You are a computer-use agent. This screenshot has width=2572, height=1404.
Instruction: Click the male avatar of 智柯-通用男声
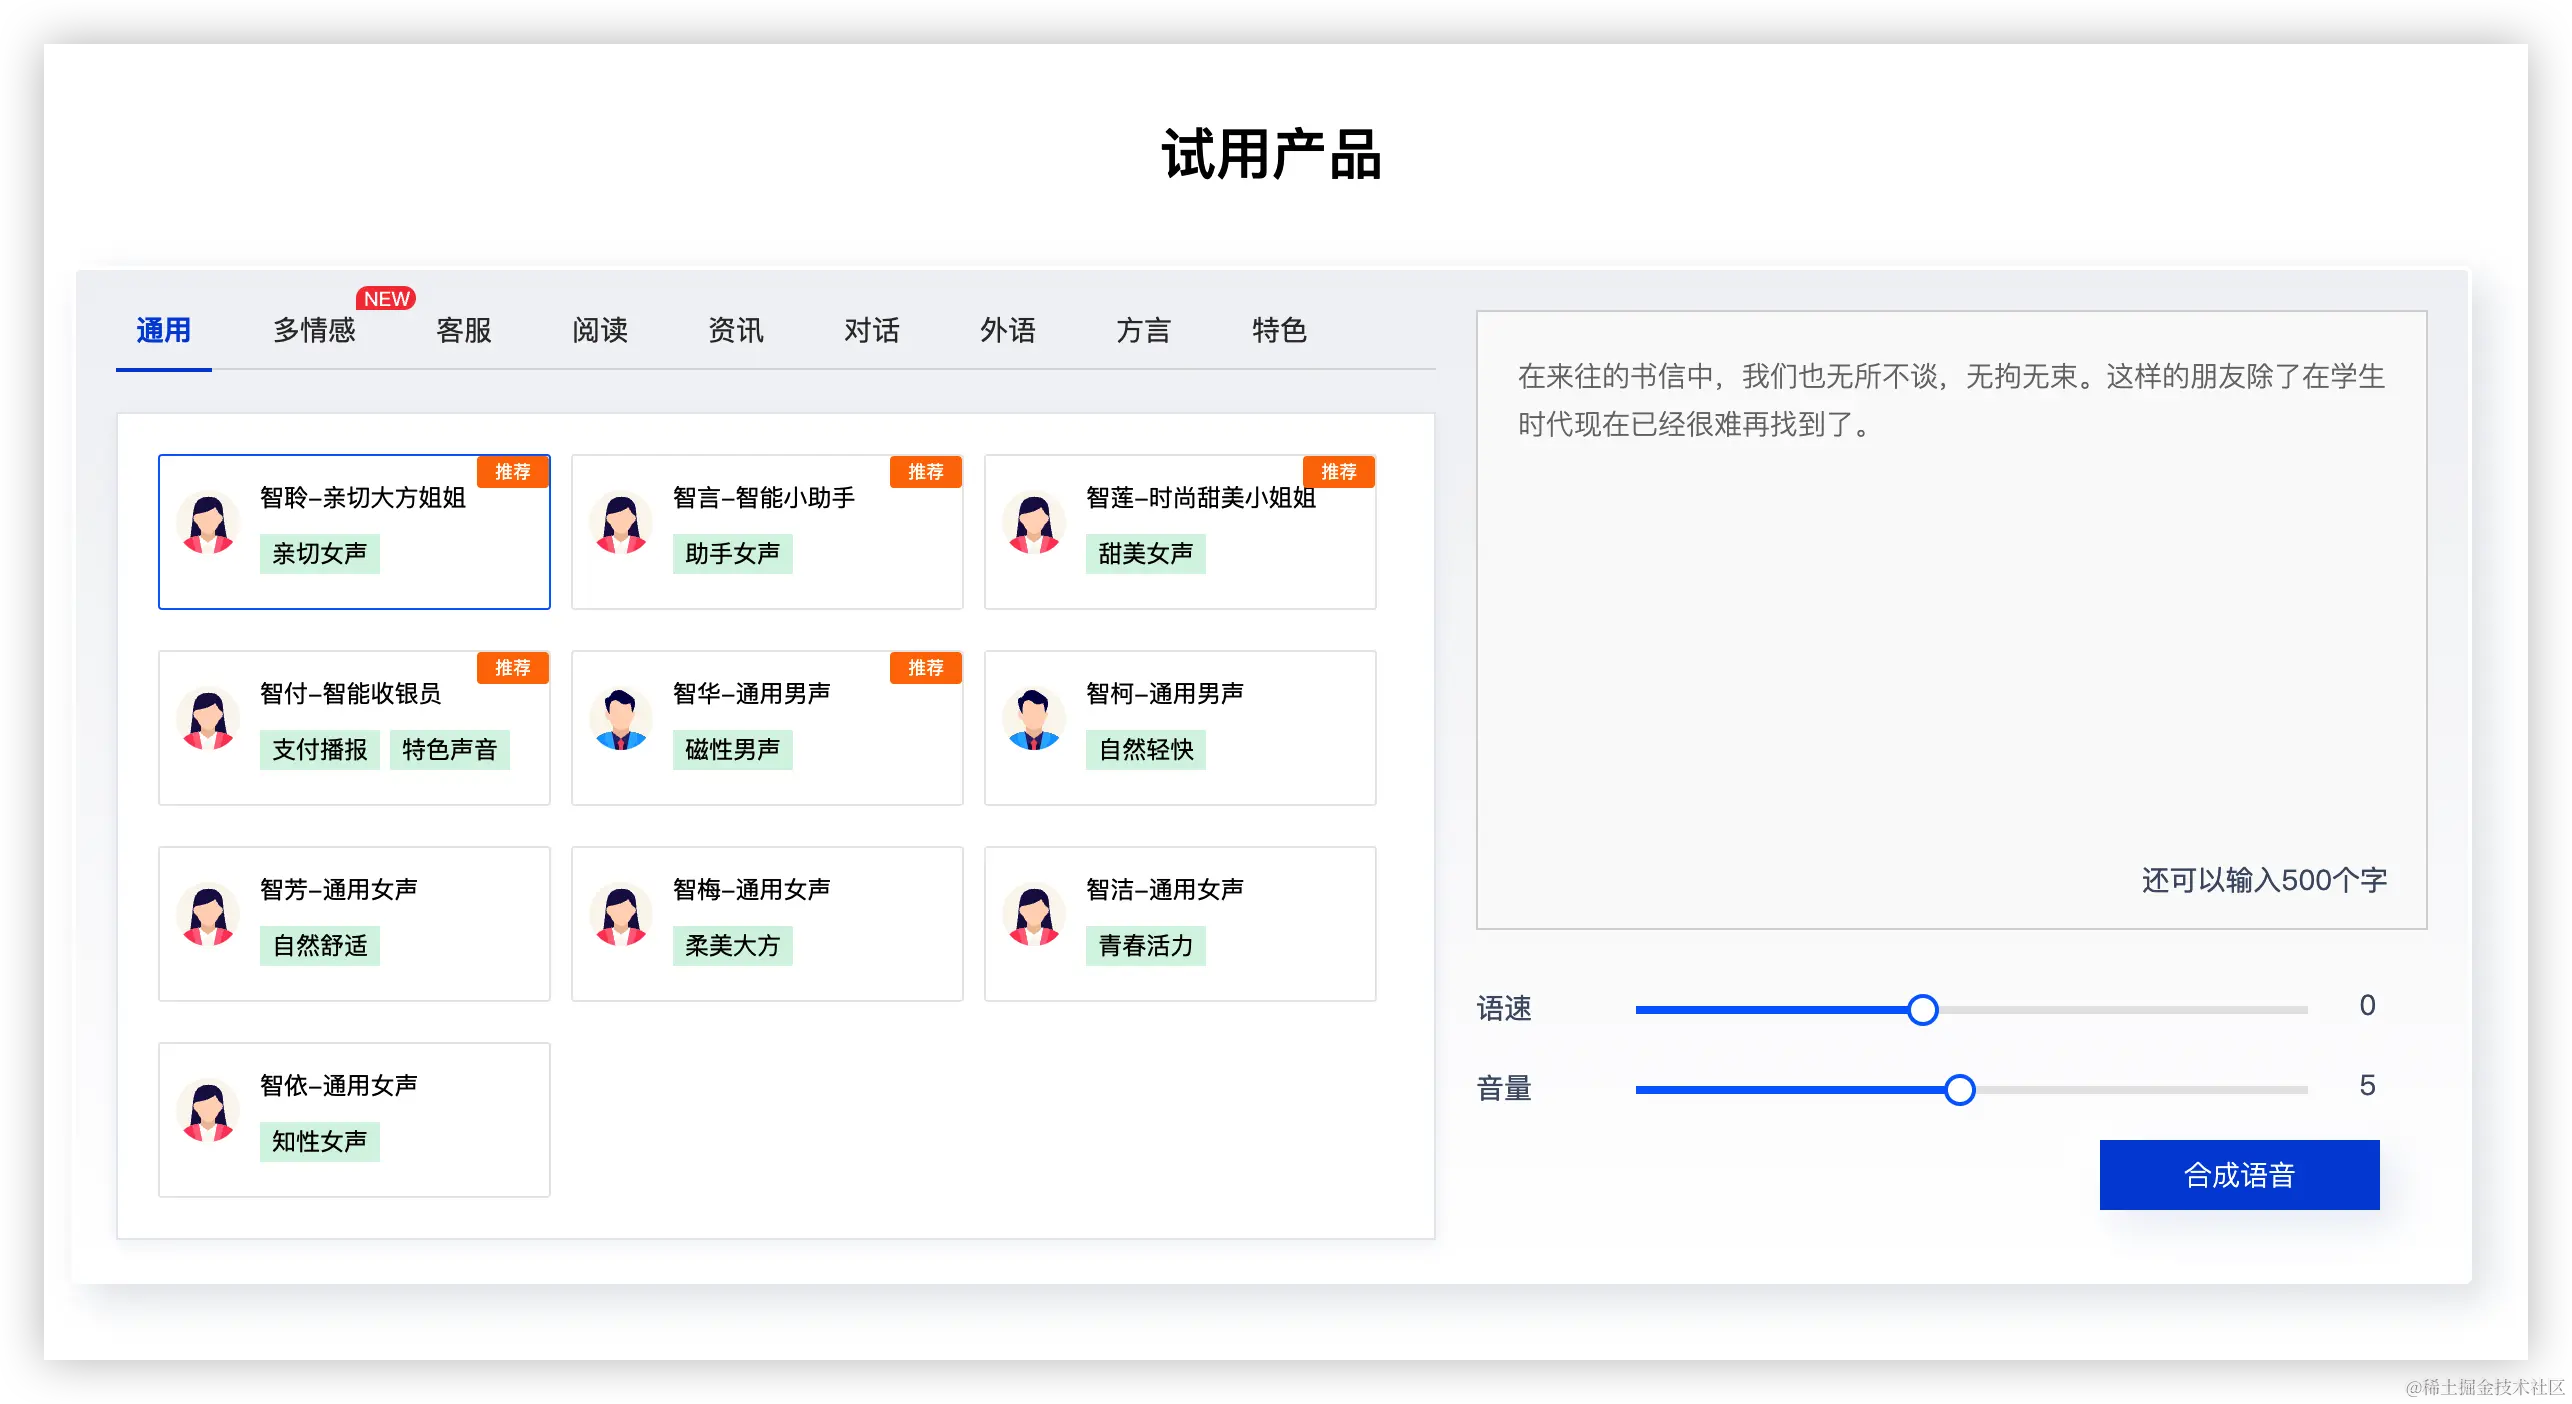coord(1034,721)
